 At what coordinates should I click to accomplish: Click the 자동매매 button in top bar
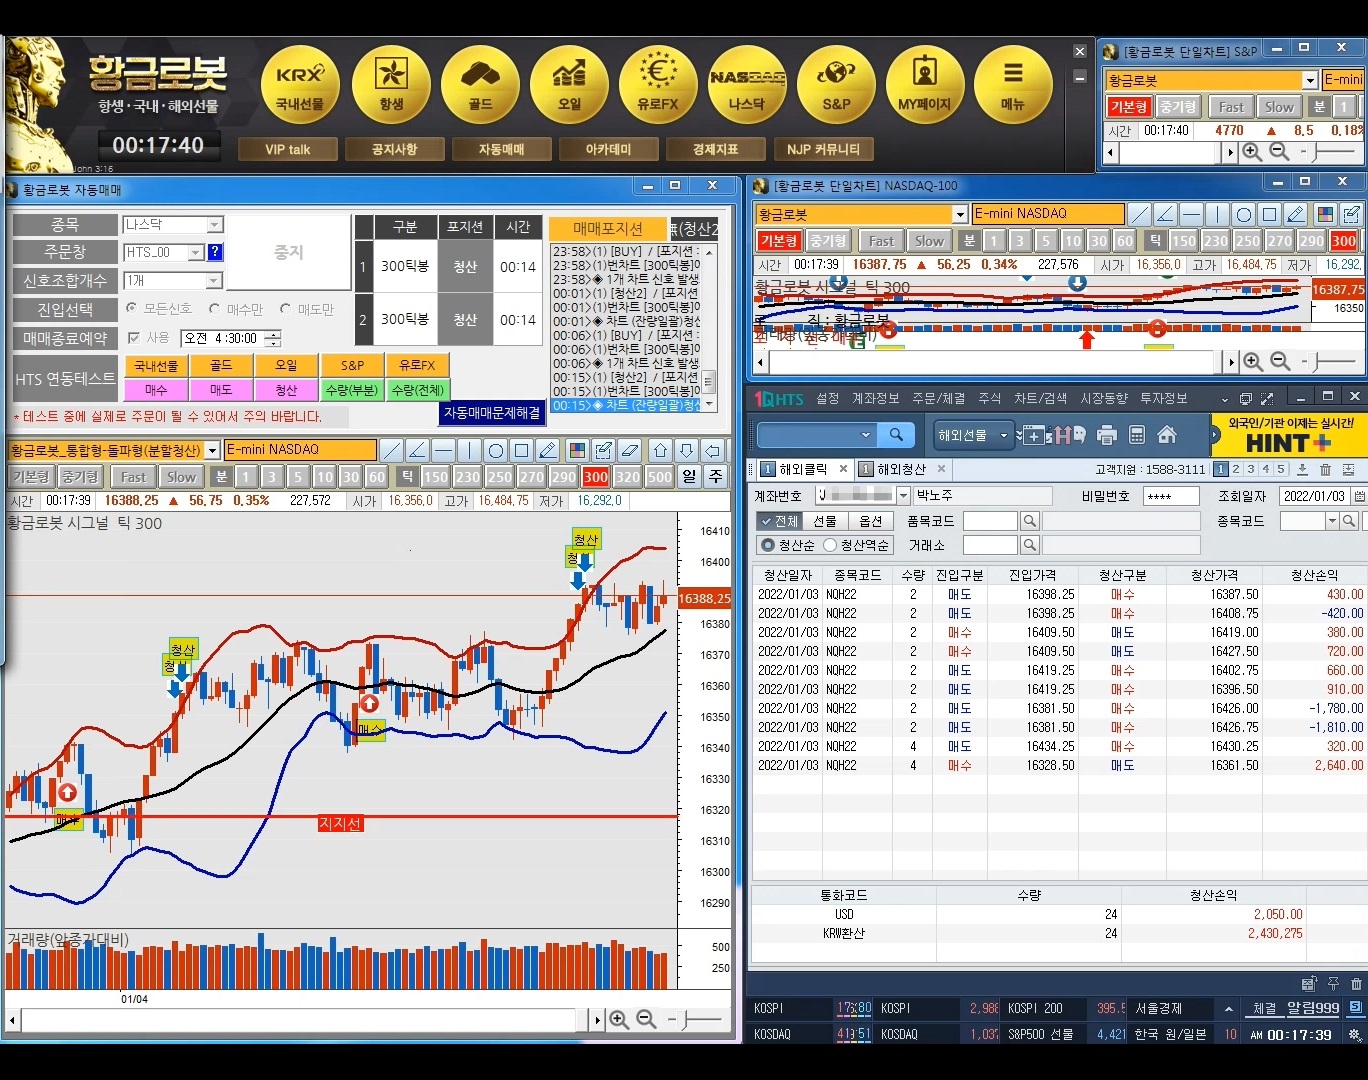pyautogui.click(x=501, y=149)
